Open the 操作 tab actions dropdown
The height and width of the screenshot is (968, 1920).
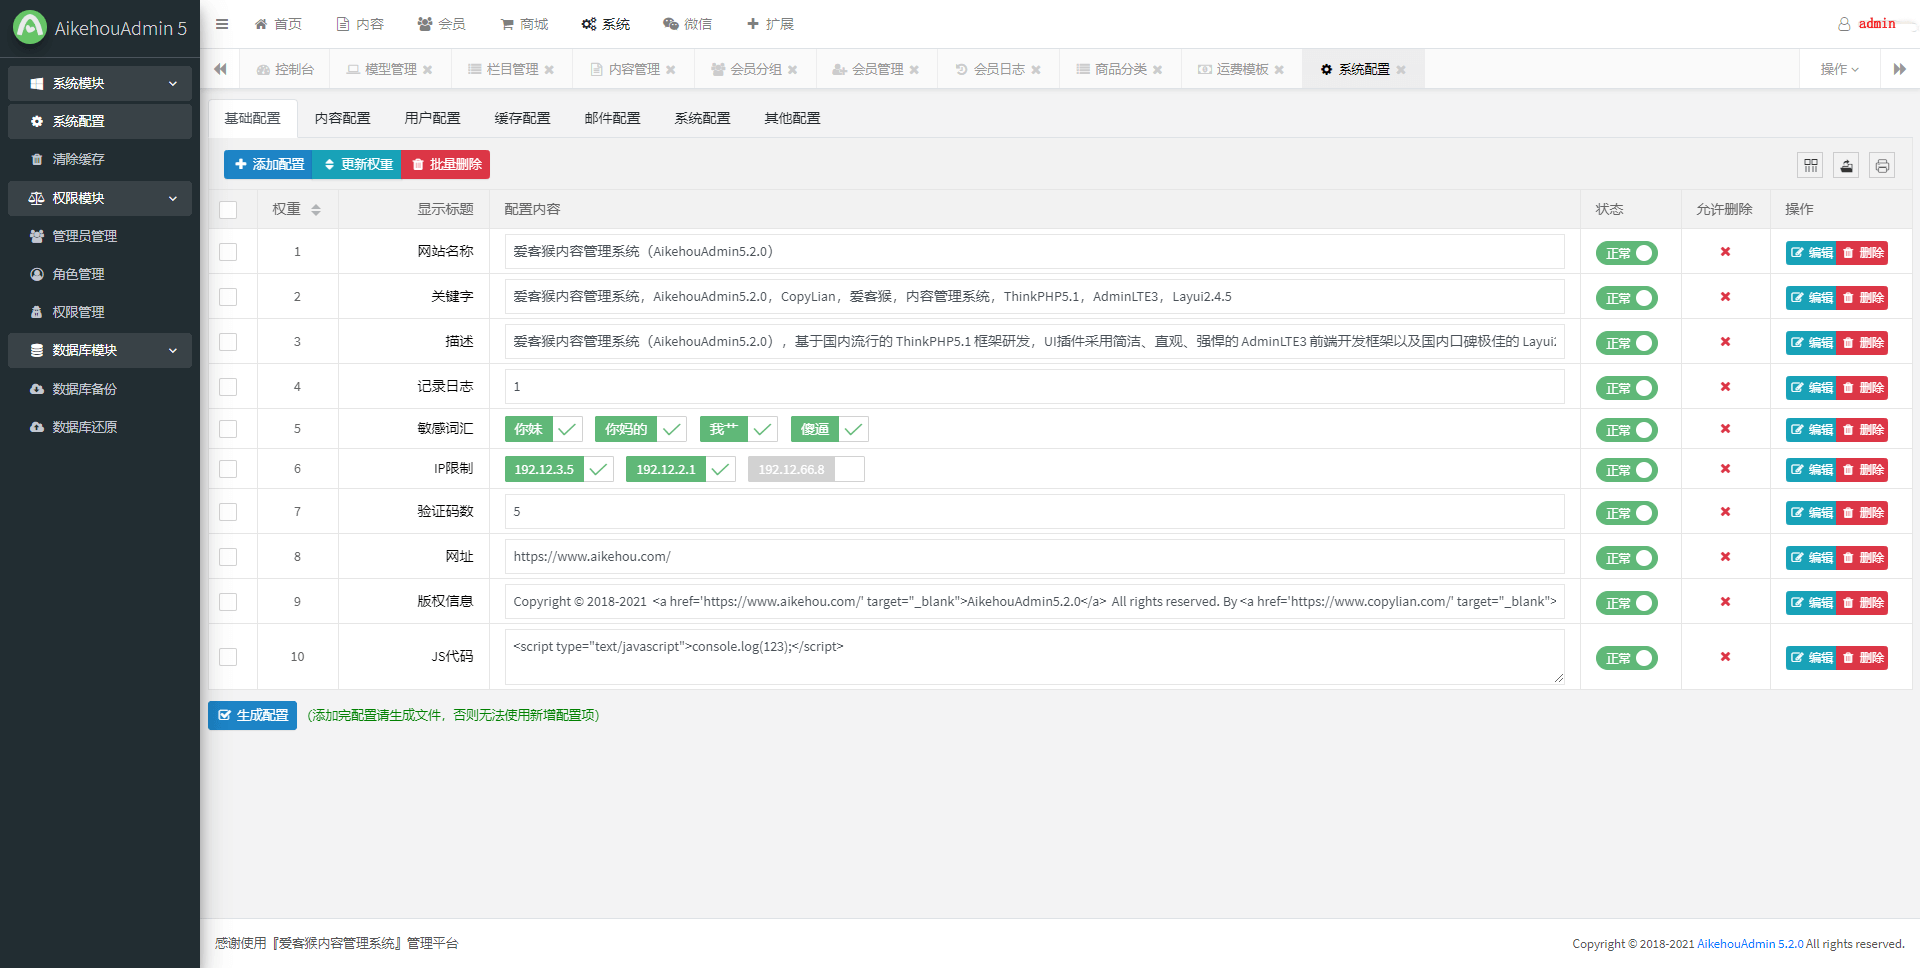(1839, 69)
